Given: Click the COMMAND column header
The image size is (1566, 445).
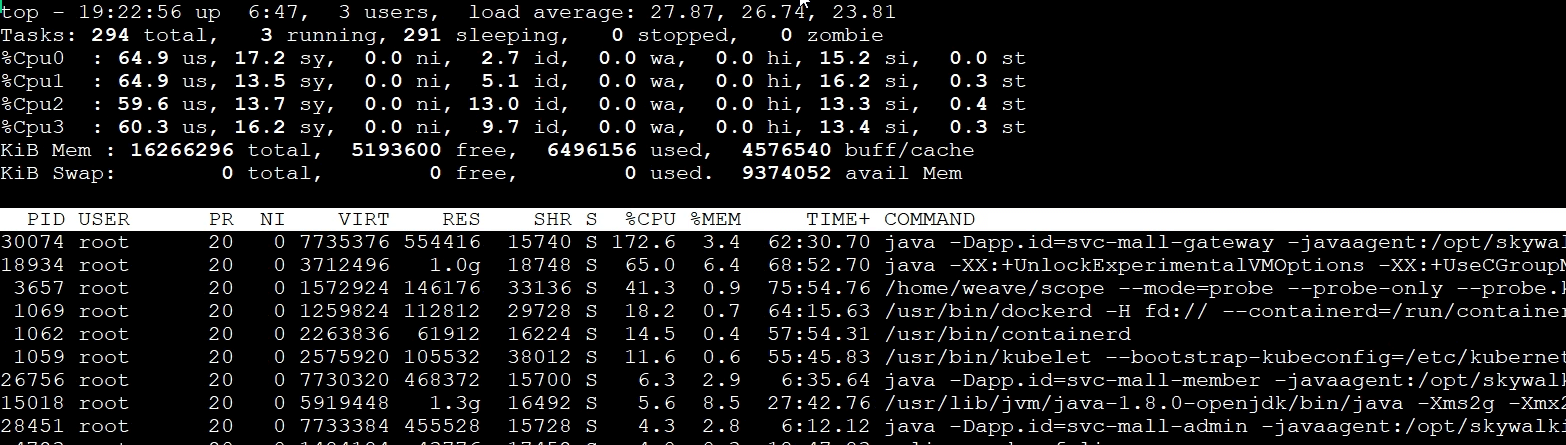Looking at the screenshot, I should point(929,219).
